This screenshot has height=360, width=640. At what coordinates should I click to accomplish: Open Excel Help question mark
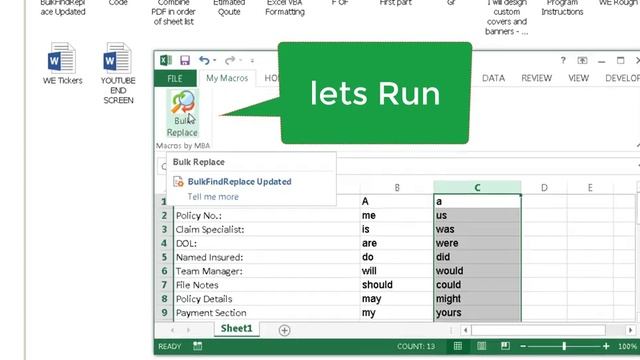click(x=563, y=60)
